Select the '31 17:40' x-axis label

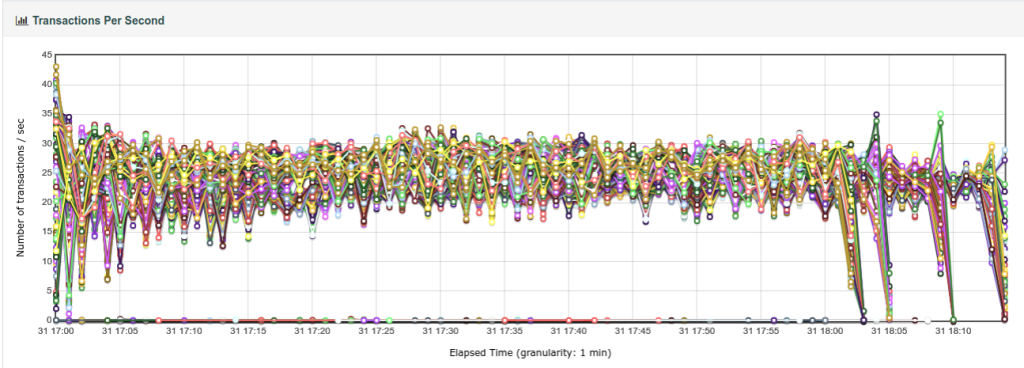pyautogui.click(x=568, y=331)
